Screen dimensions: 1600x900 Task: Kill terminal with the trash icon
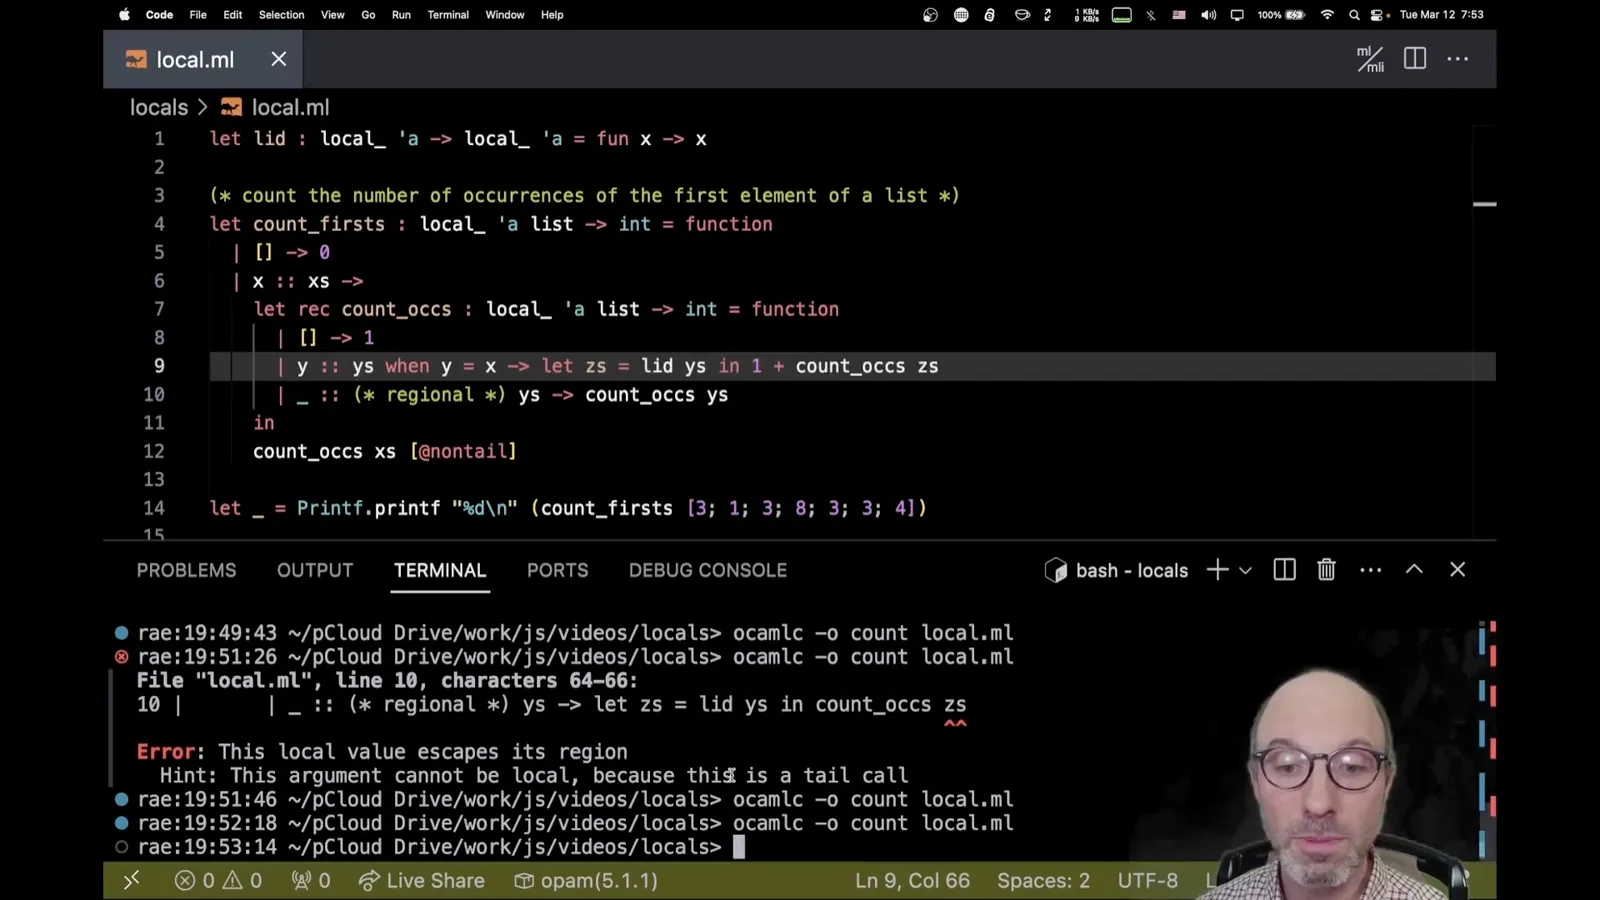[x=1326, y=570]
